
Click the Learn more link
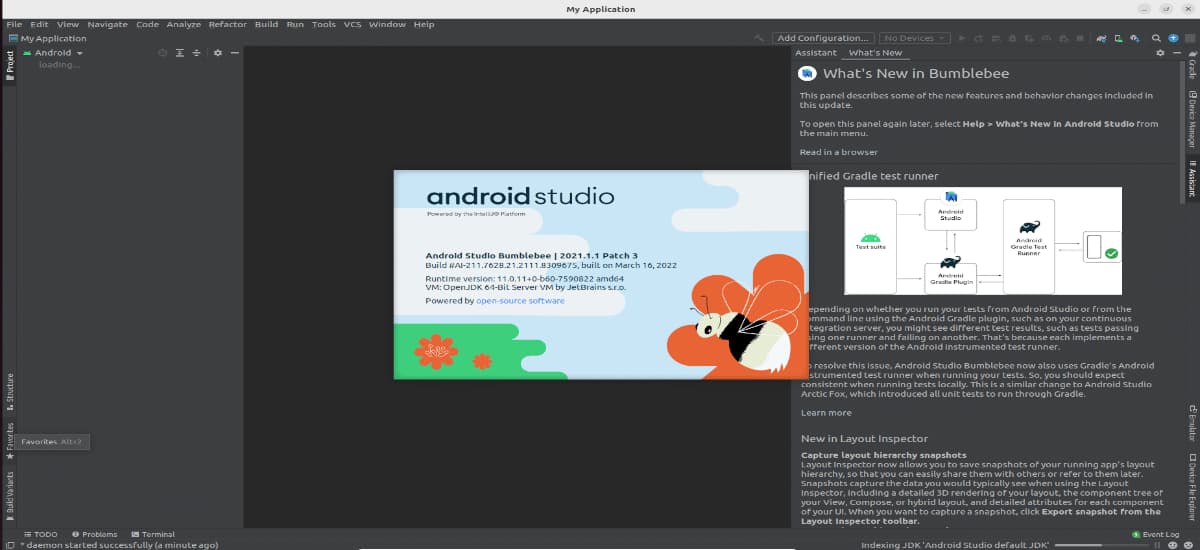coord(826,412)
